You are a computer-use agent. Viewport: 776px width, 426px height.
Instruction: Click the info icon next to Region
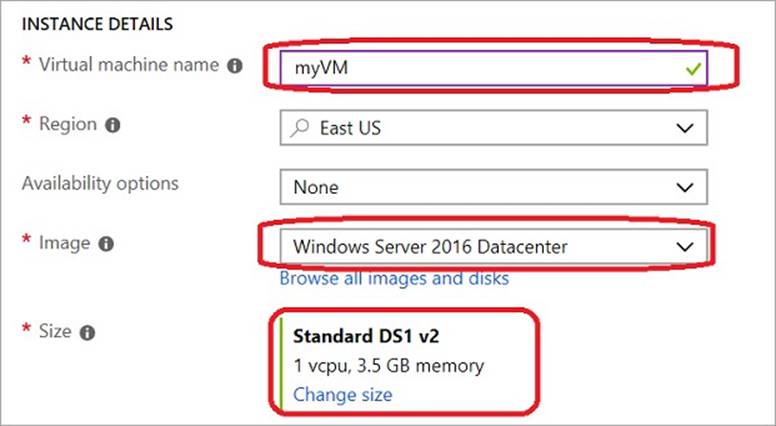click(114, 126)
